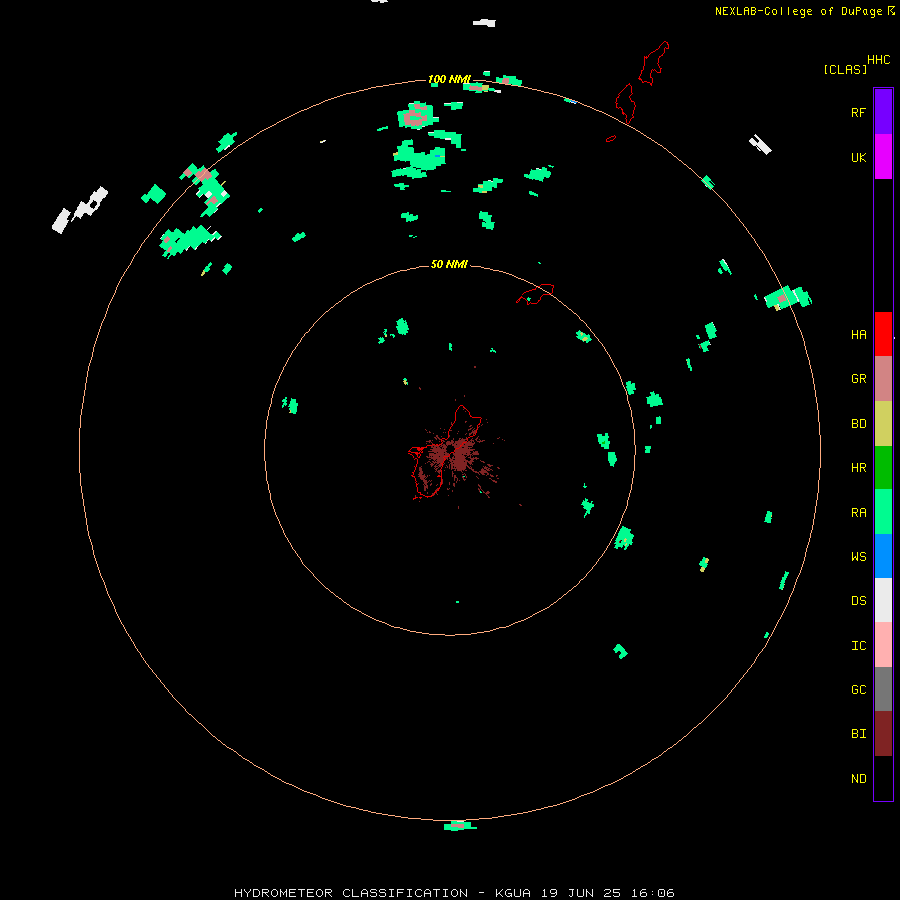The width and height of the screenshot is (900, 900).
Task: Click the HA legend label
Action: (x=858, y=334)
